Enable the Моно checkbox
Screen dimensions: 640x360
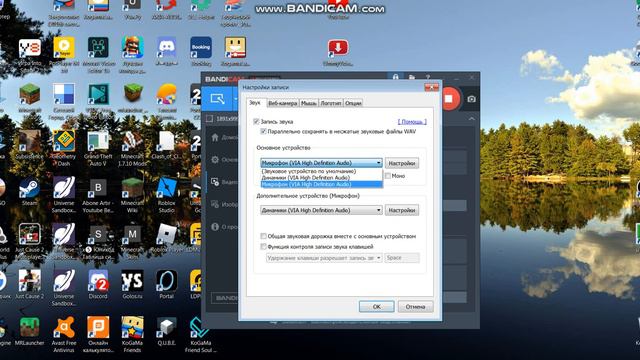(388, 176)
